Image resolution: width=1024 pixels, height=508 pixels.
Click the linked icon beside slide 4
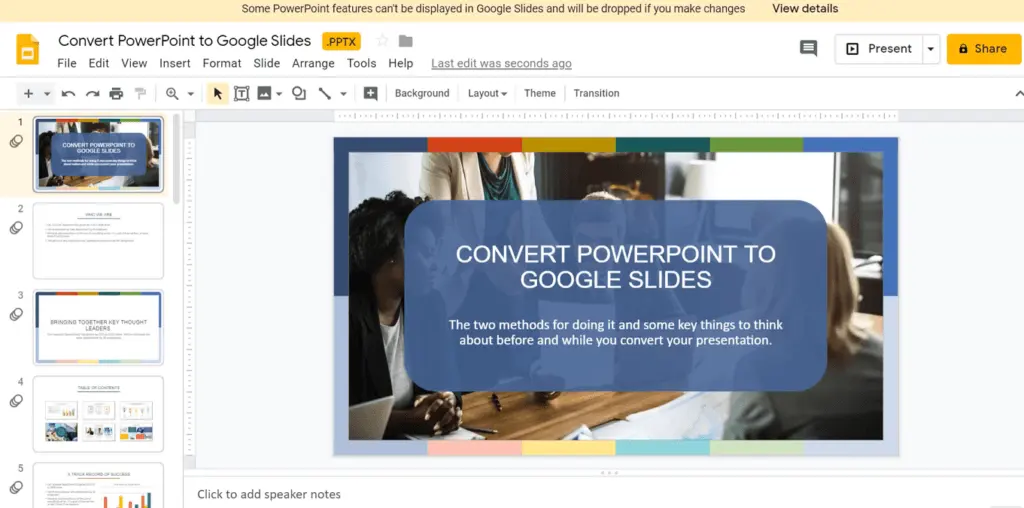(16, 401)
